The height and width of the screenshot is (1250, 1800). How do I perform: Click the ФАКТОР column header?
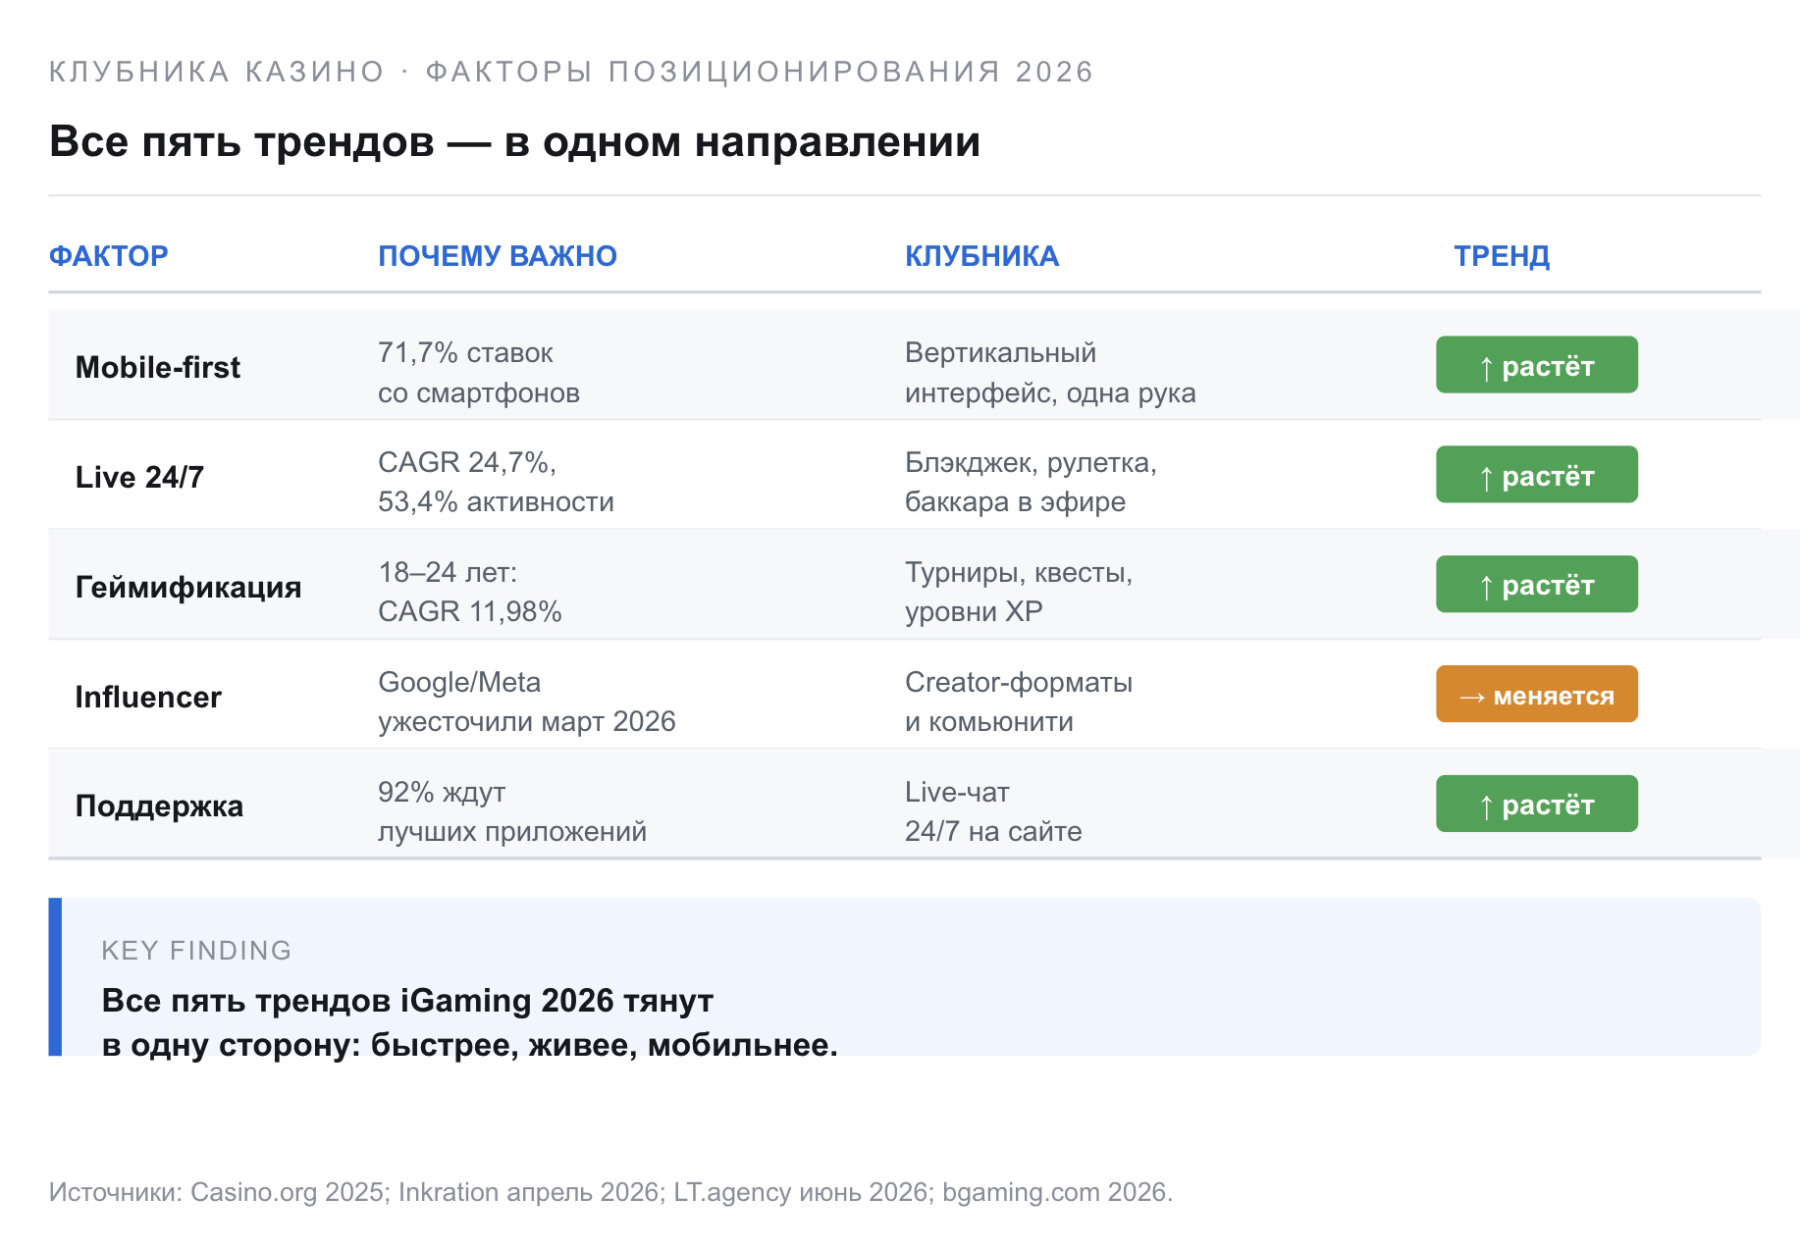click(108, 256)
